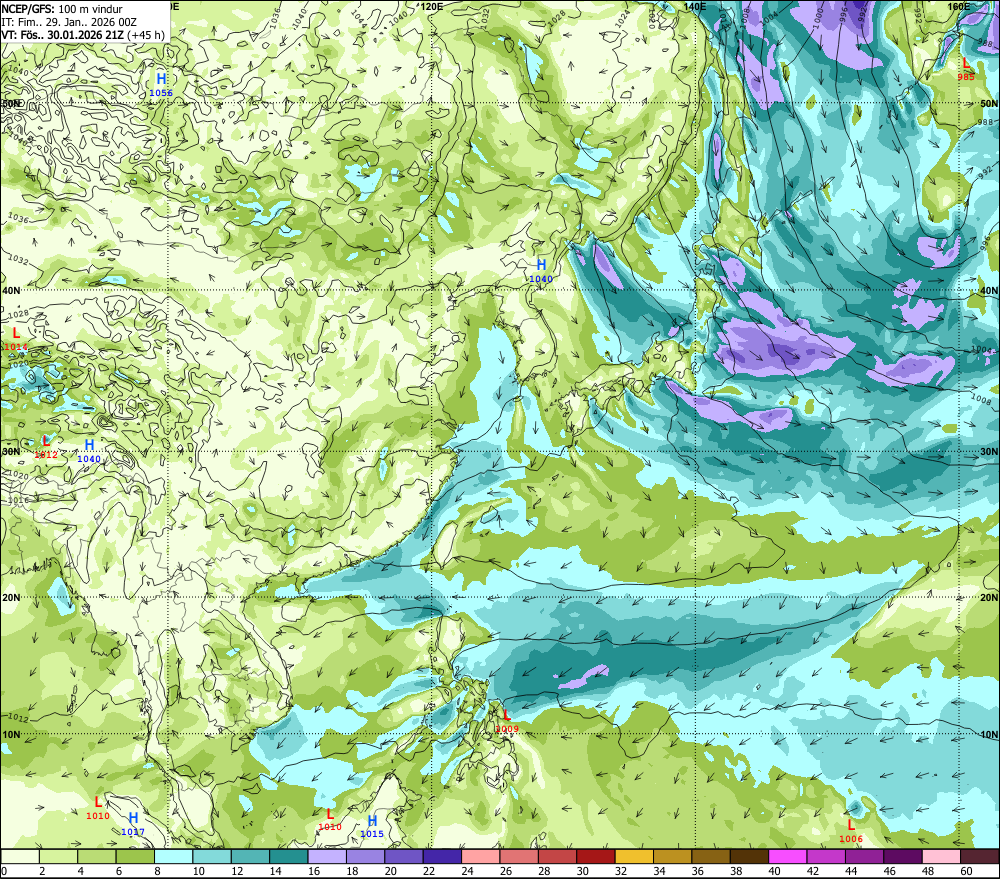Click the 1008 isobar label east of Japan

(x=982, y=401)
